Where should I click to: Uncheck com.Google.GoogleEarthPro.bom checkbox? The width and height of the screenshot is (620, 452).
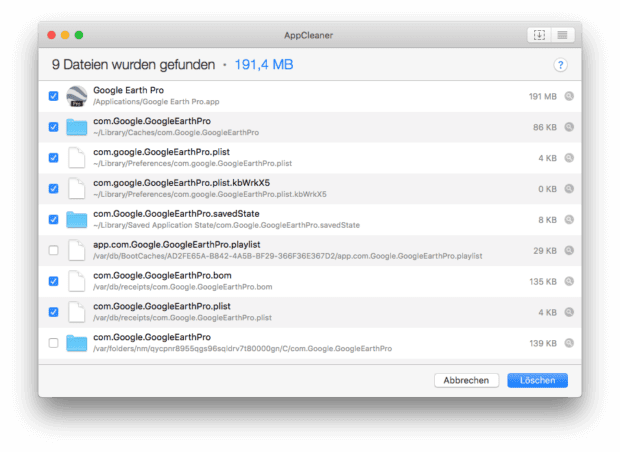(53, 281)
